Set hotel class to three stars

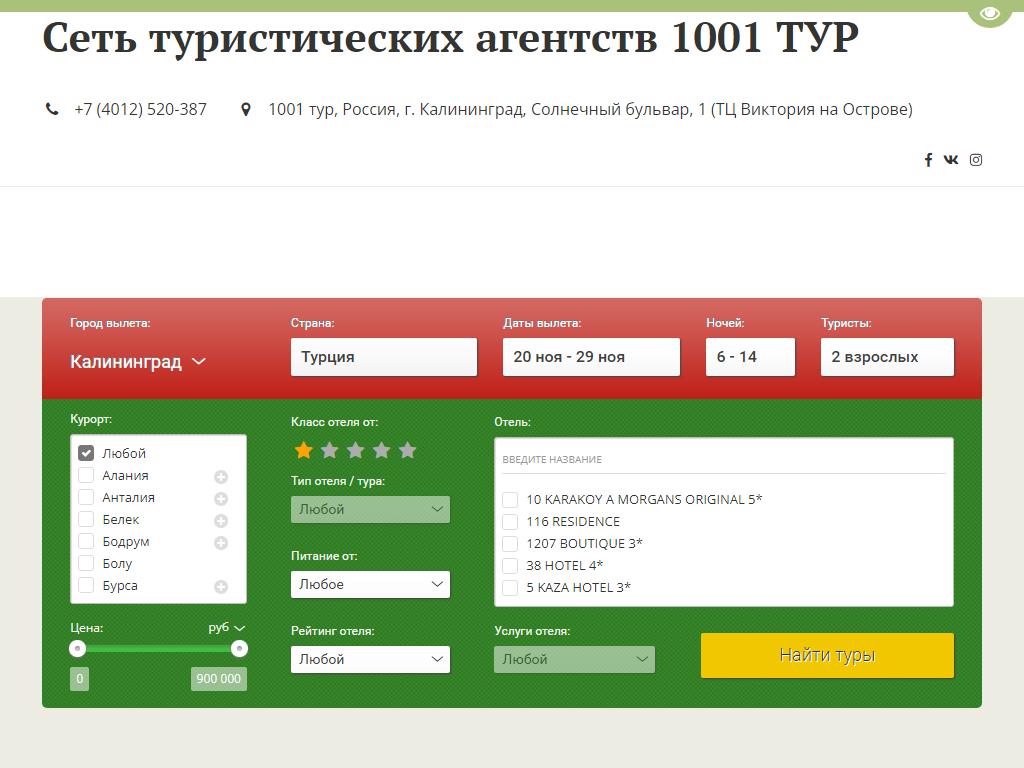click(x=355, y=451)
